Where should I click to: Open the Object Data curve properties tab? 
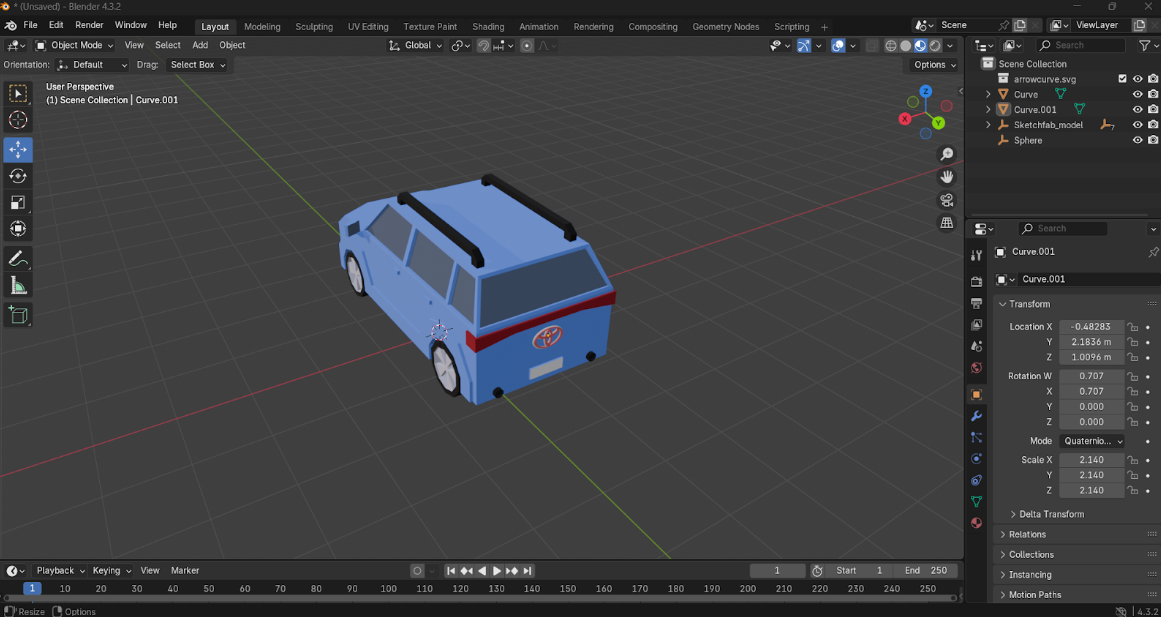[x=977, y=501]
